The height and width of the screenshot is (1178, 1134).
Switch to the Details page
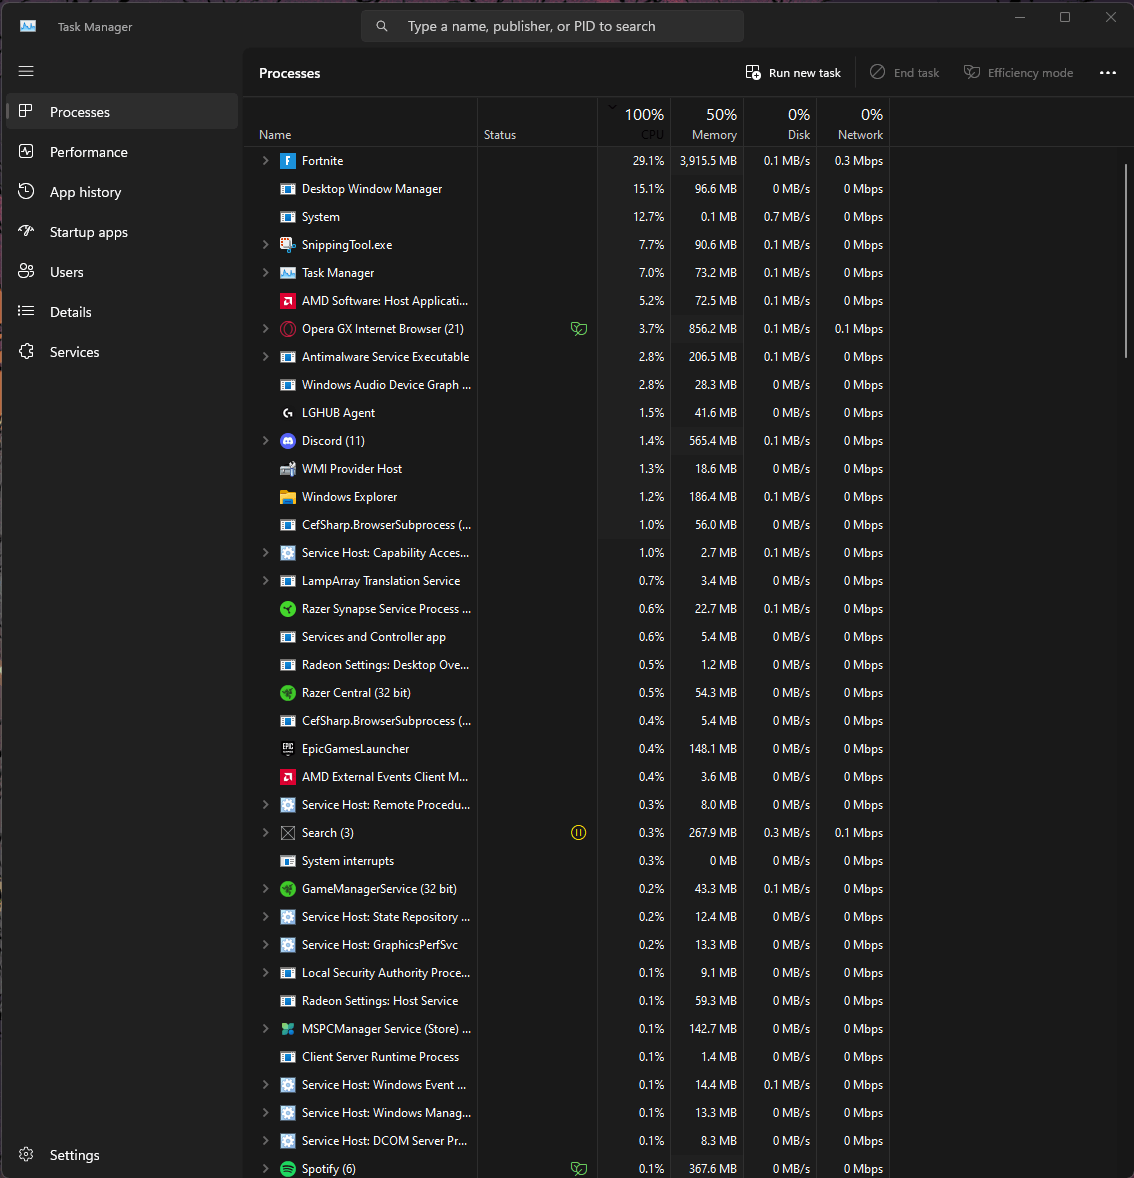[122, 312]
